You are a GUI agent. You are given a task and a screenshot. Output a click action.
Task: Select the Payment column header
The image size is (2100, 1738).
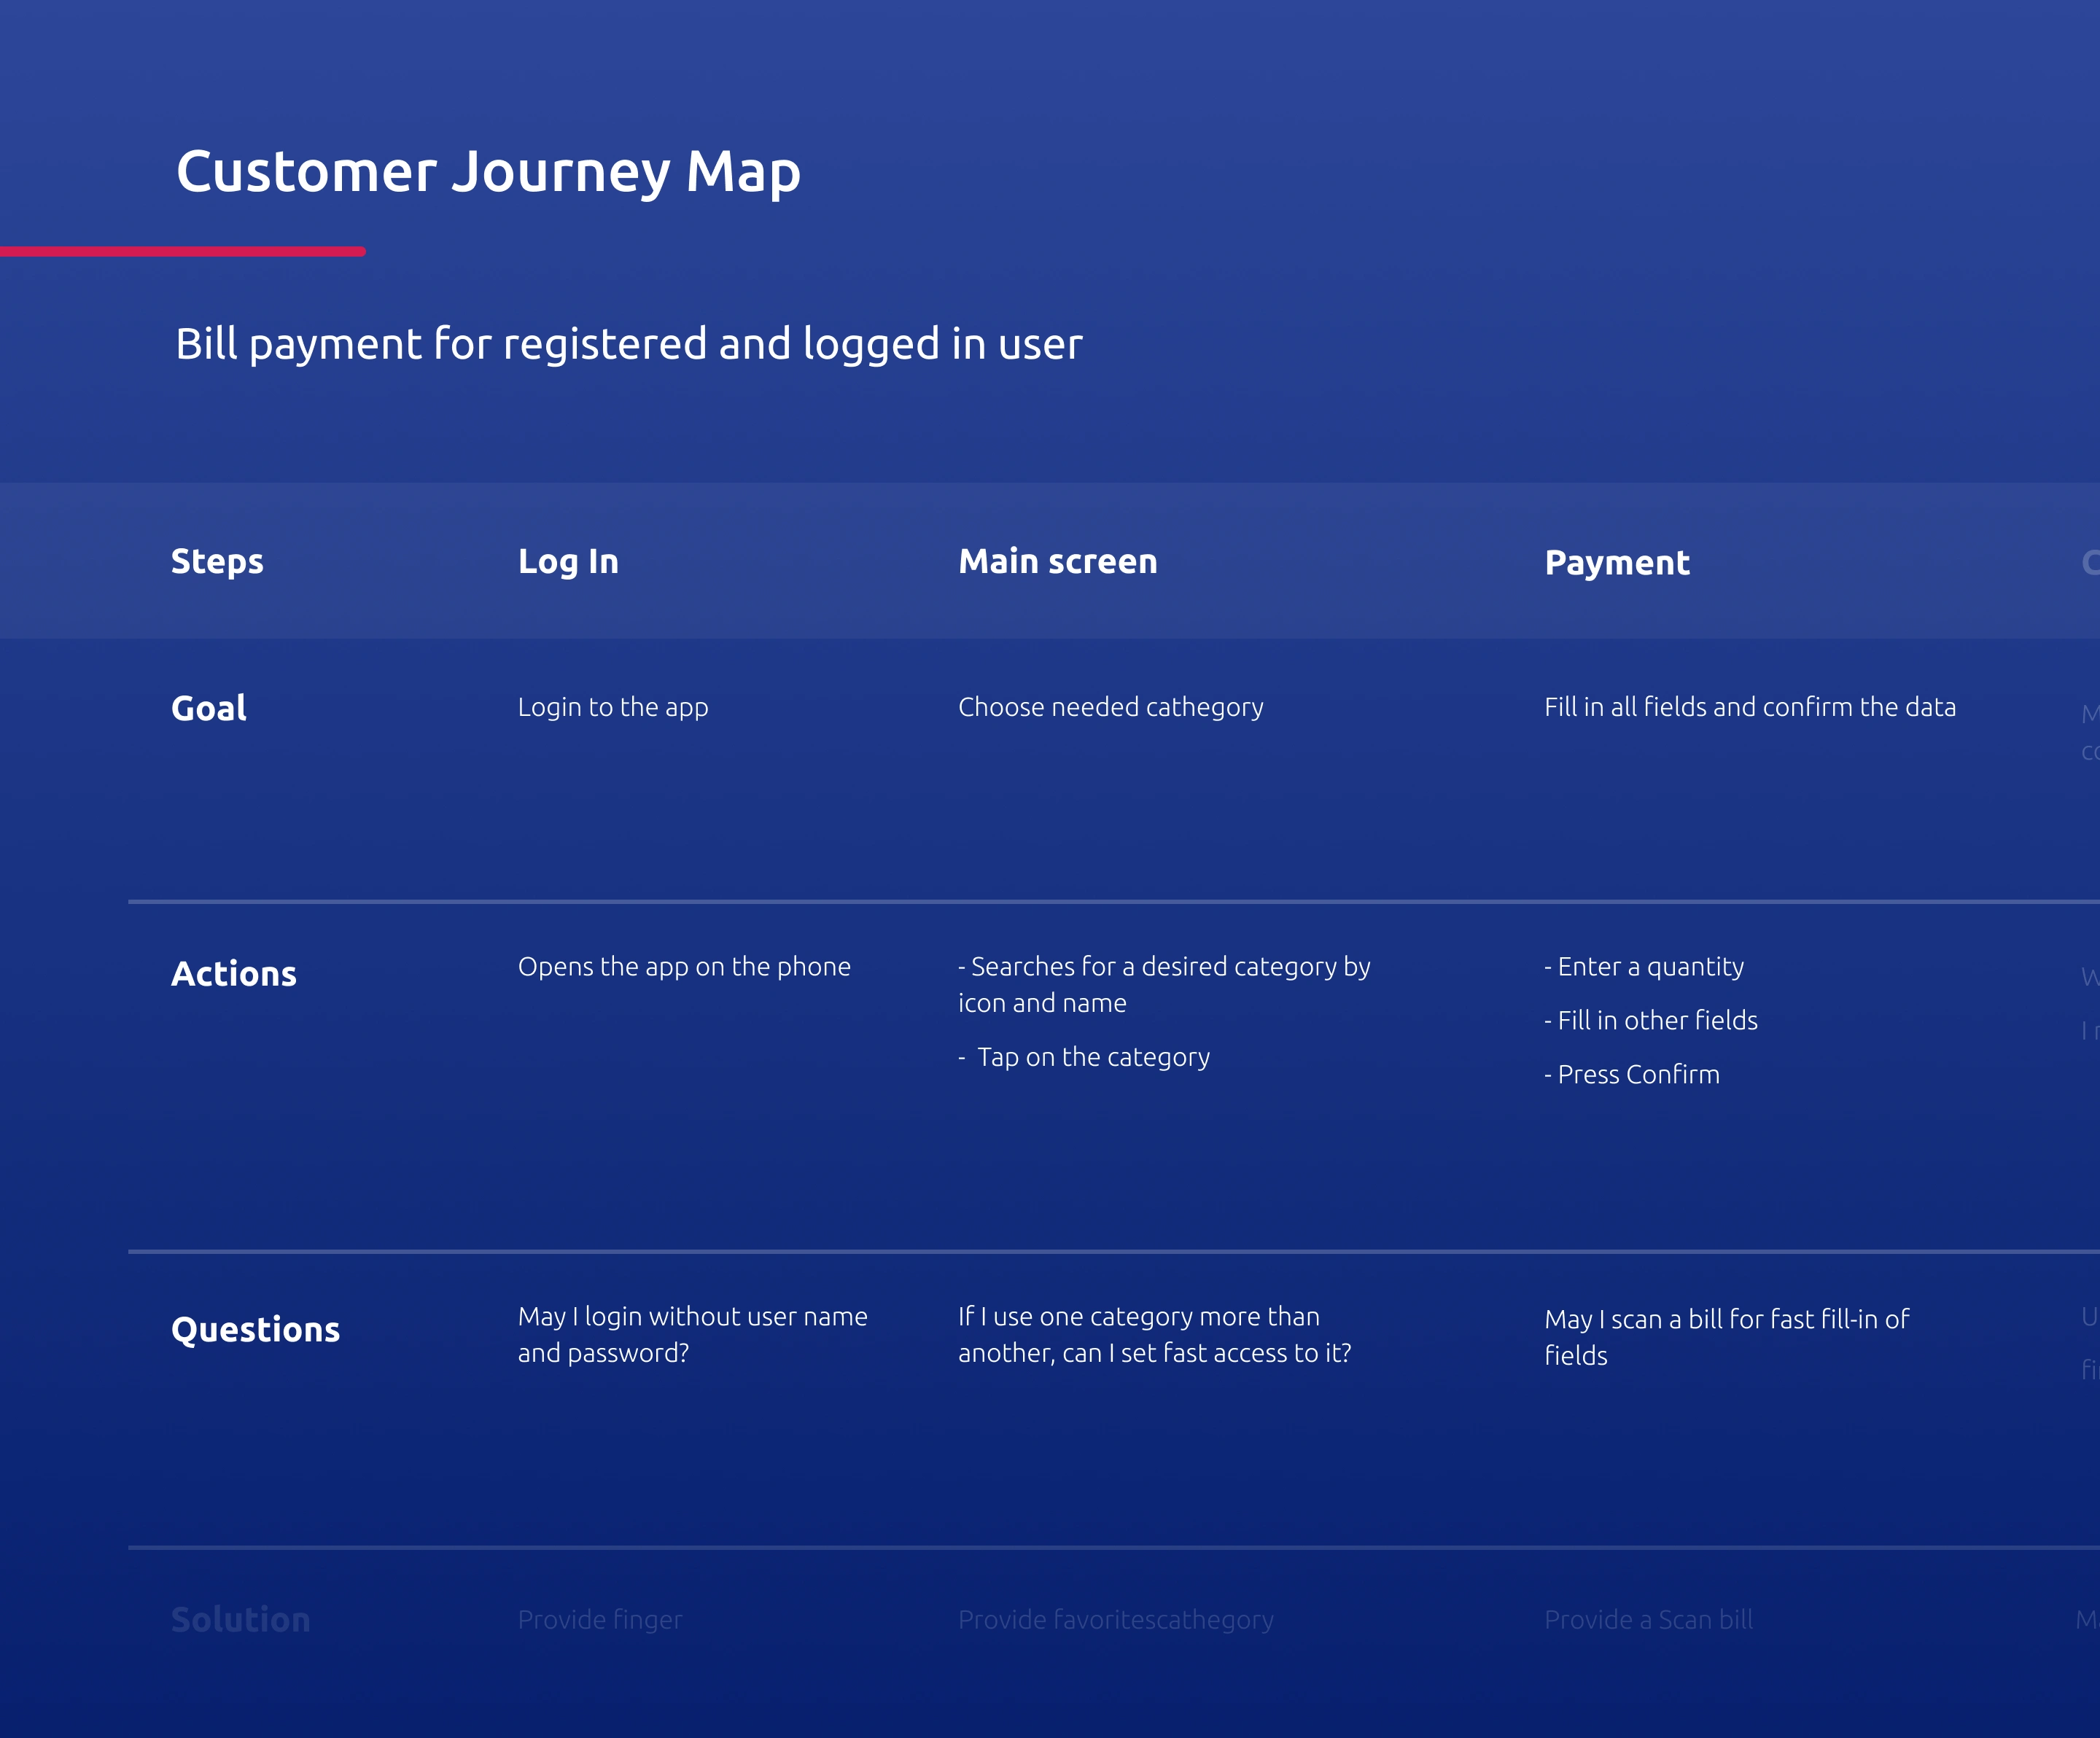(x=1616, y=562)
